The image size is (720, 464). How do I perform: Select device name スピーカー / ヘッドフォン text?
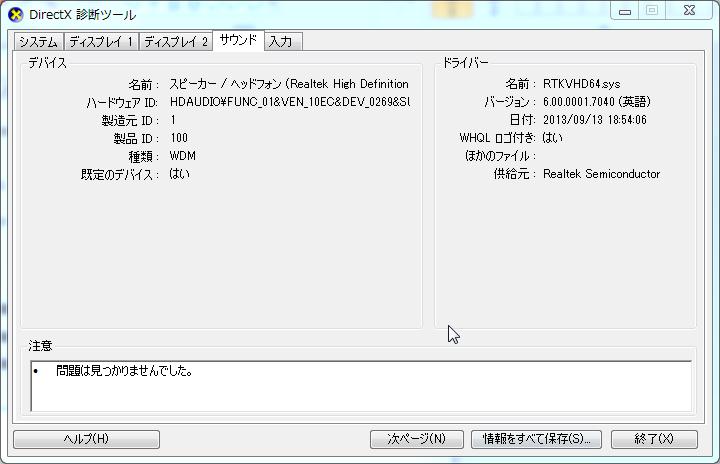pos(289,84)
